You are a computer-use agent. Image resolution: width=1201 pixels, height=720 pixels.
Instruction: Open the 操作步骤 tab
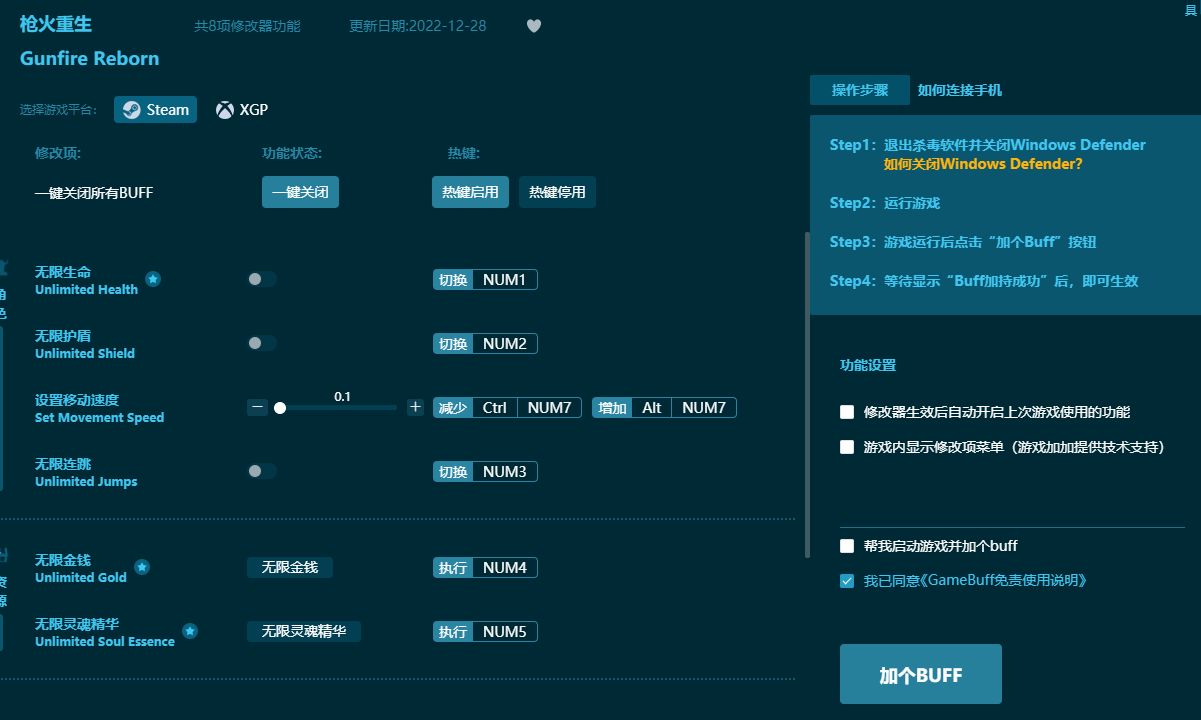[x=860, y=90]
